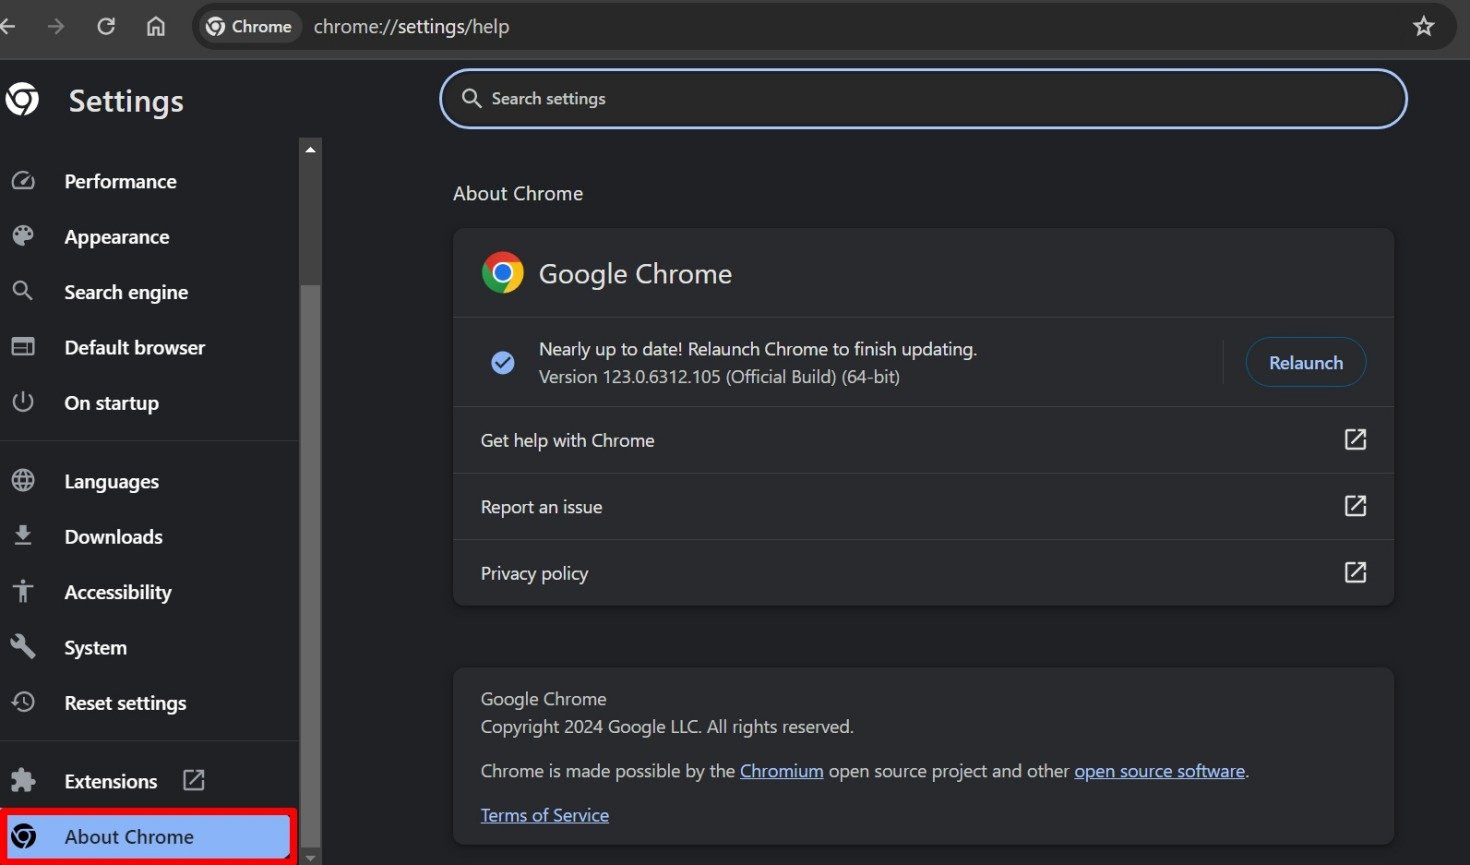Click the Languages globe icon
The height and width of the screenshot is (865, 1470).
tap(23, 480)
